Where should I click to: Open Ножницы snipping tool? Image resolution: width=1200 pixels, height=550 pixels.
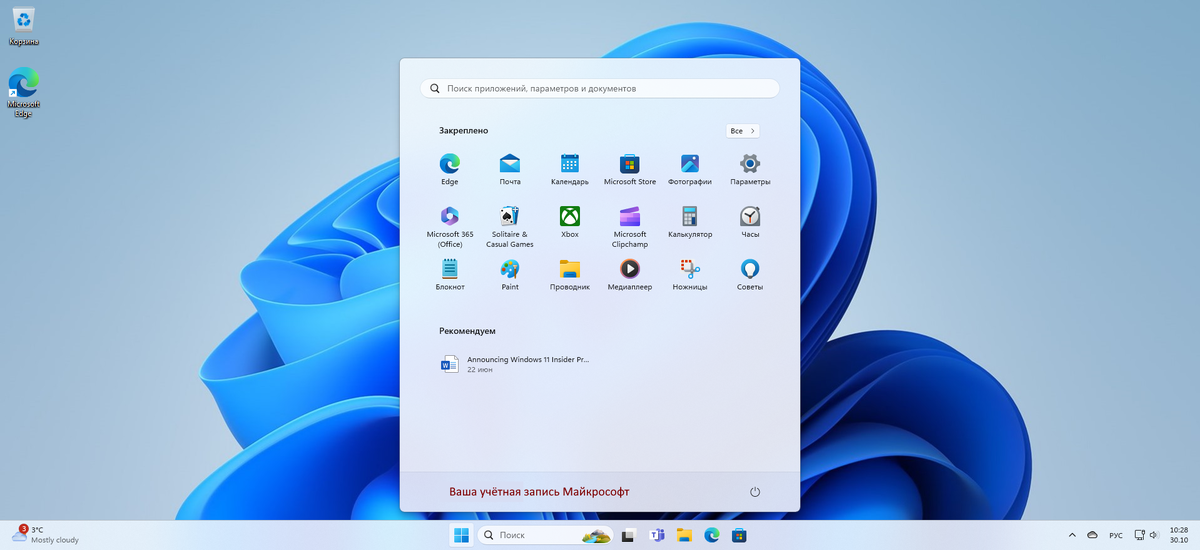point(690,274)
